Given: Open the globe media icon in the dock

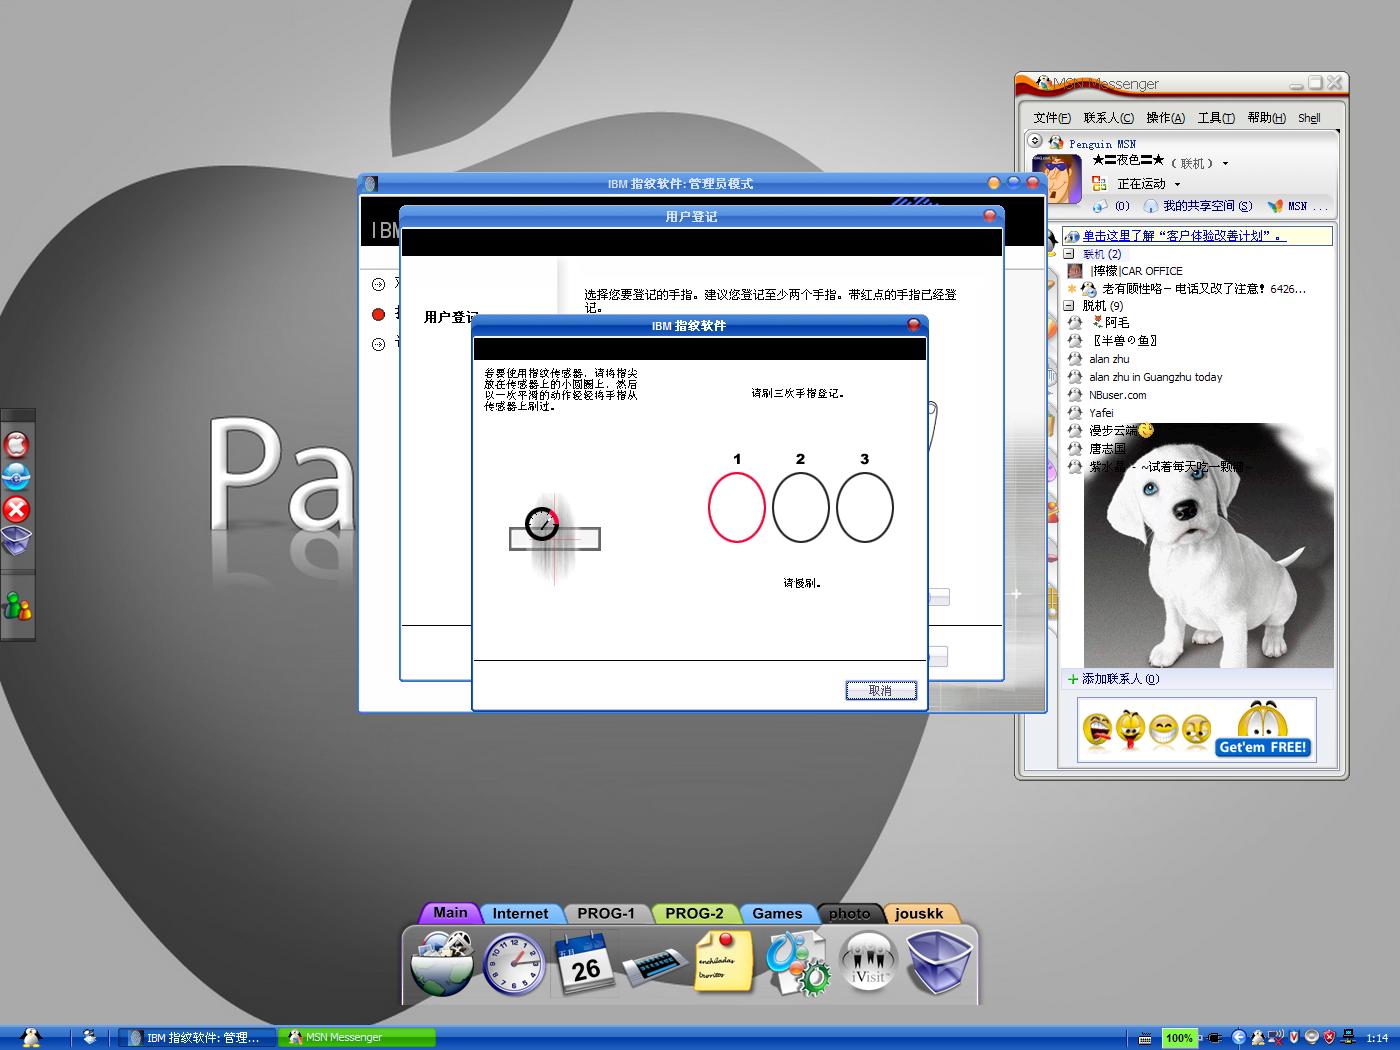Looking at the screenshot, I should pos(442,962).
